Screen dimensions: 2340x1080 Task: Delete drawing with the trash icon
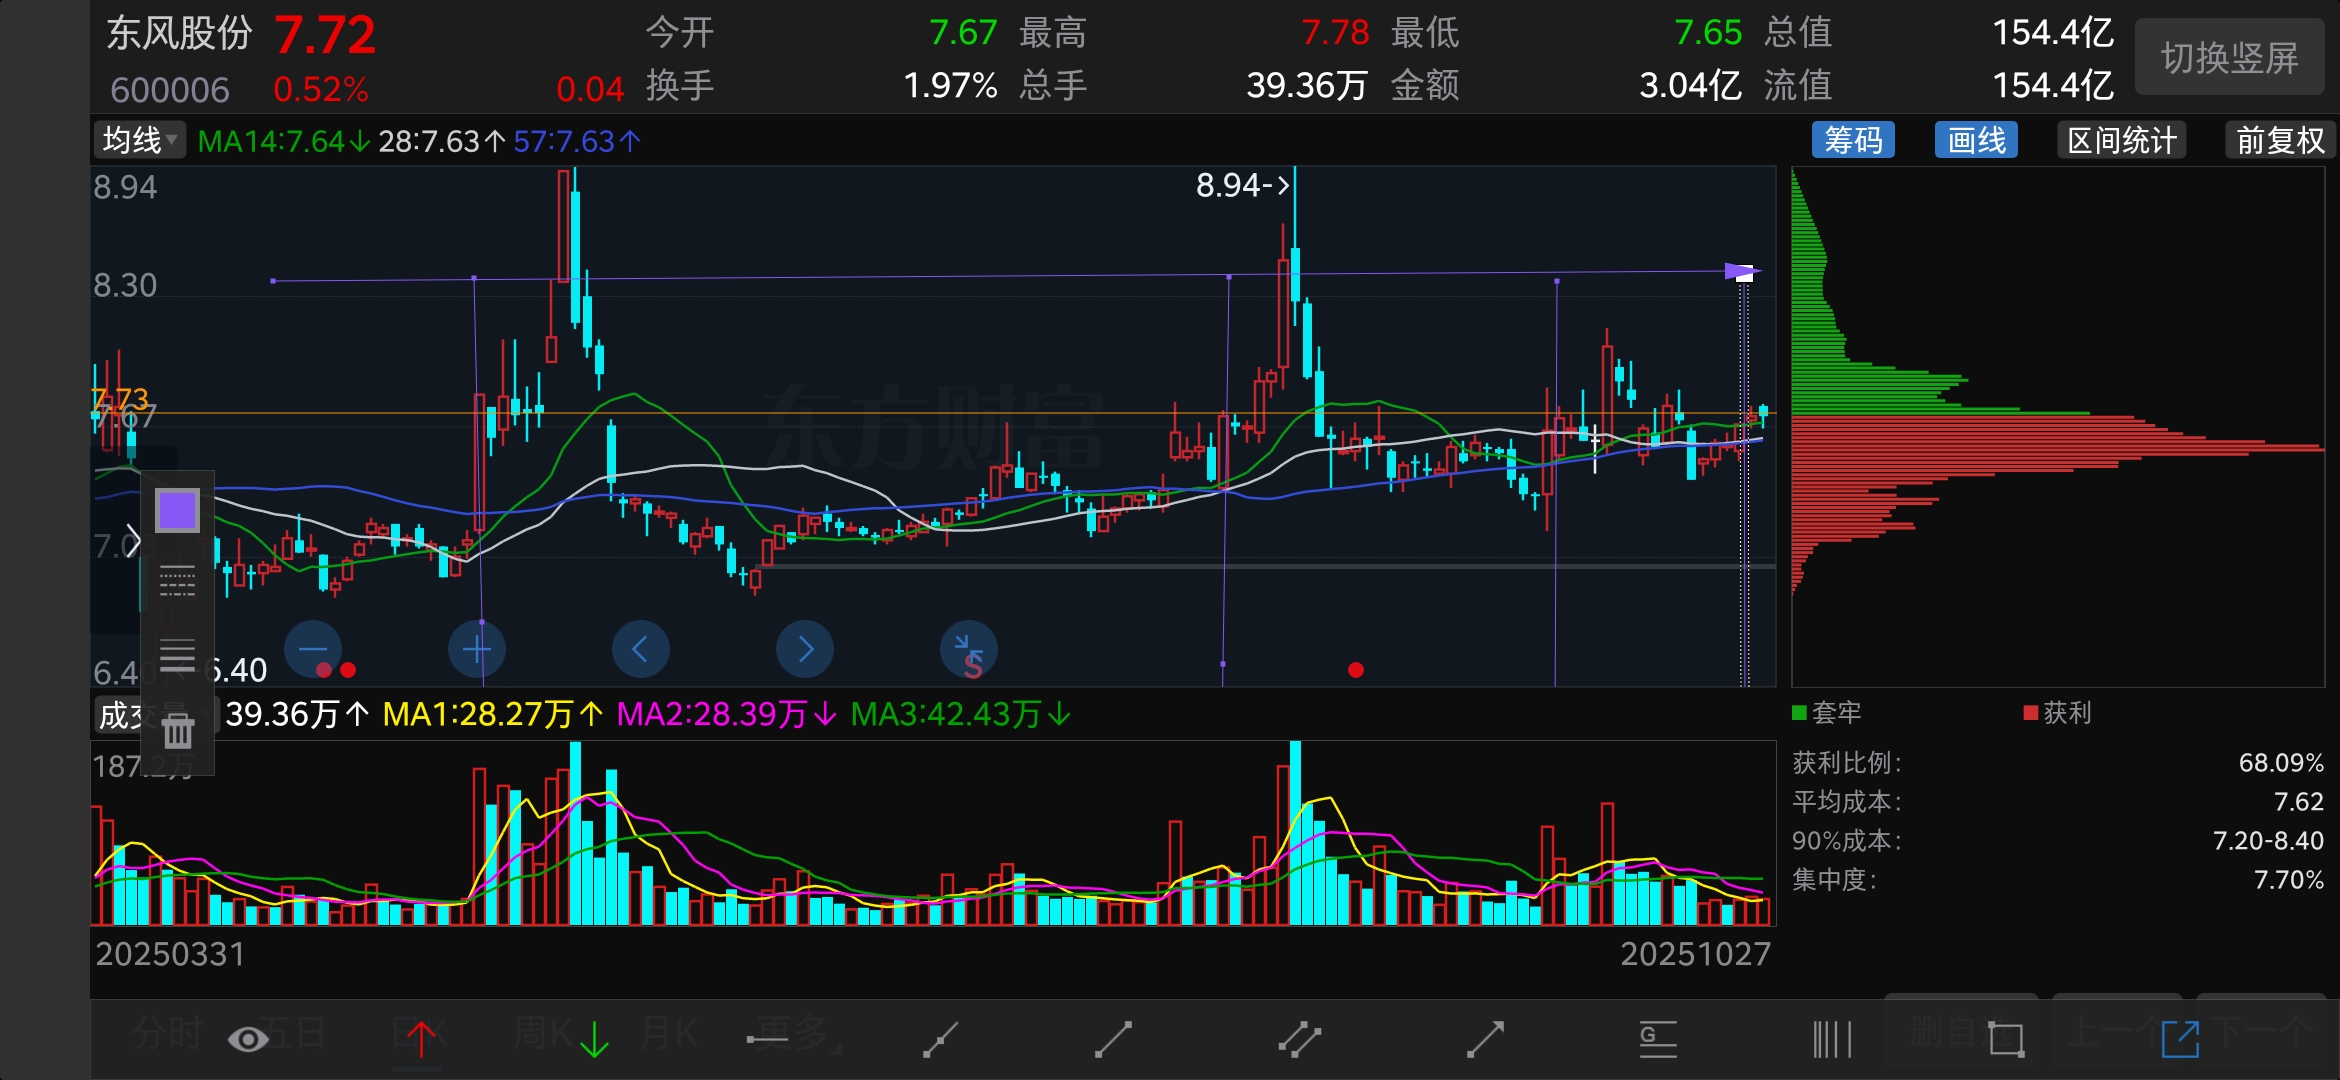(178, 731)
